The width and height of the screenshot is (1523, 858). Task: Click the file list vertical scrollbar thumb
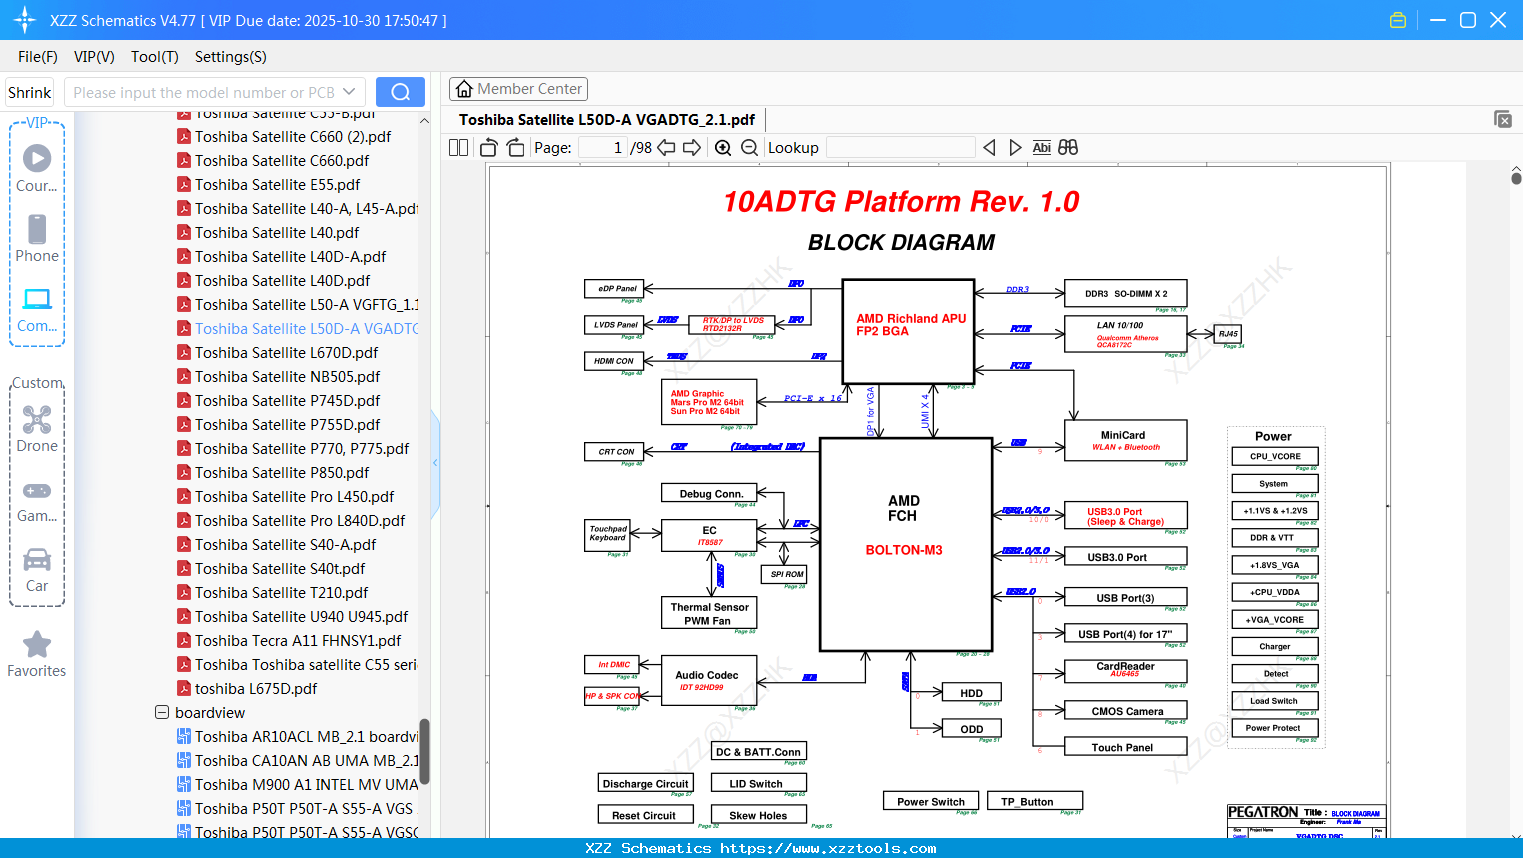pyautogui.click(x=424, y=751)
